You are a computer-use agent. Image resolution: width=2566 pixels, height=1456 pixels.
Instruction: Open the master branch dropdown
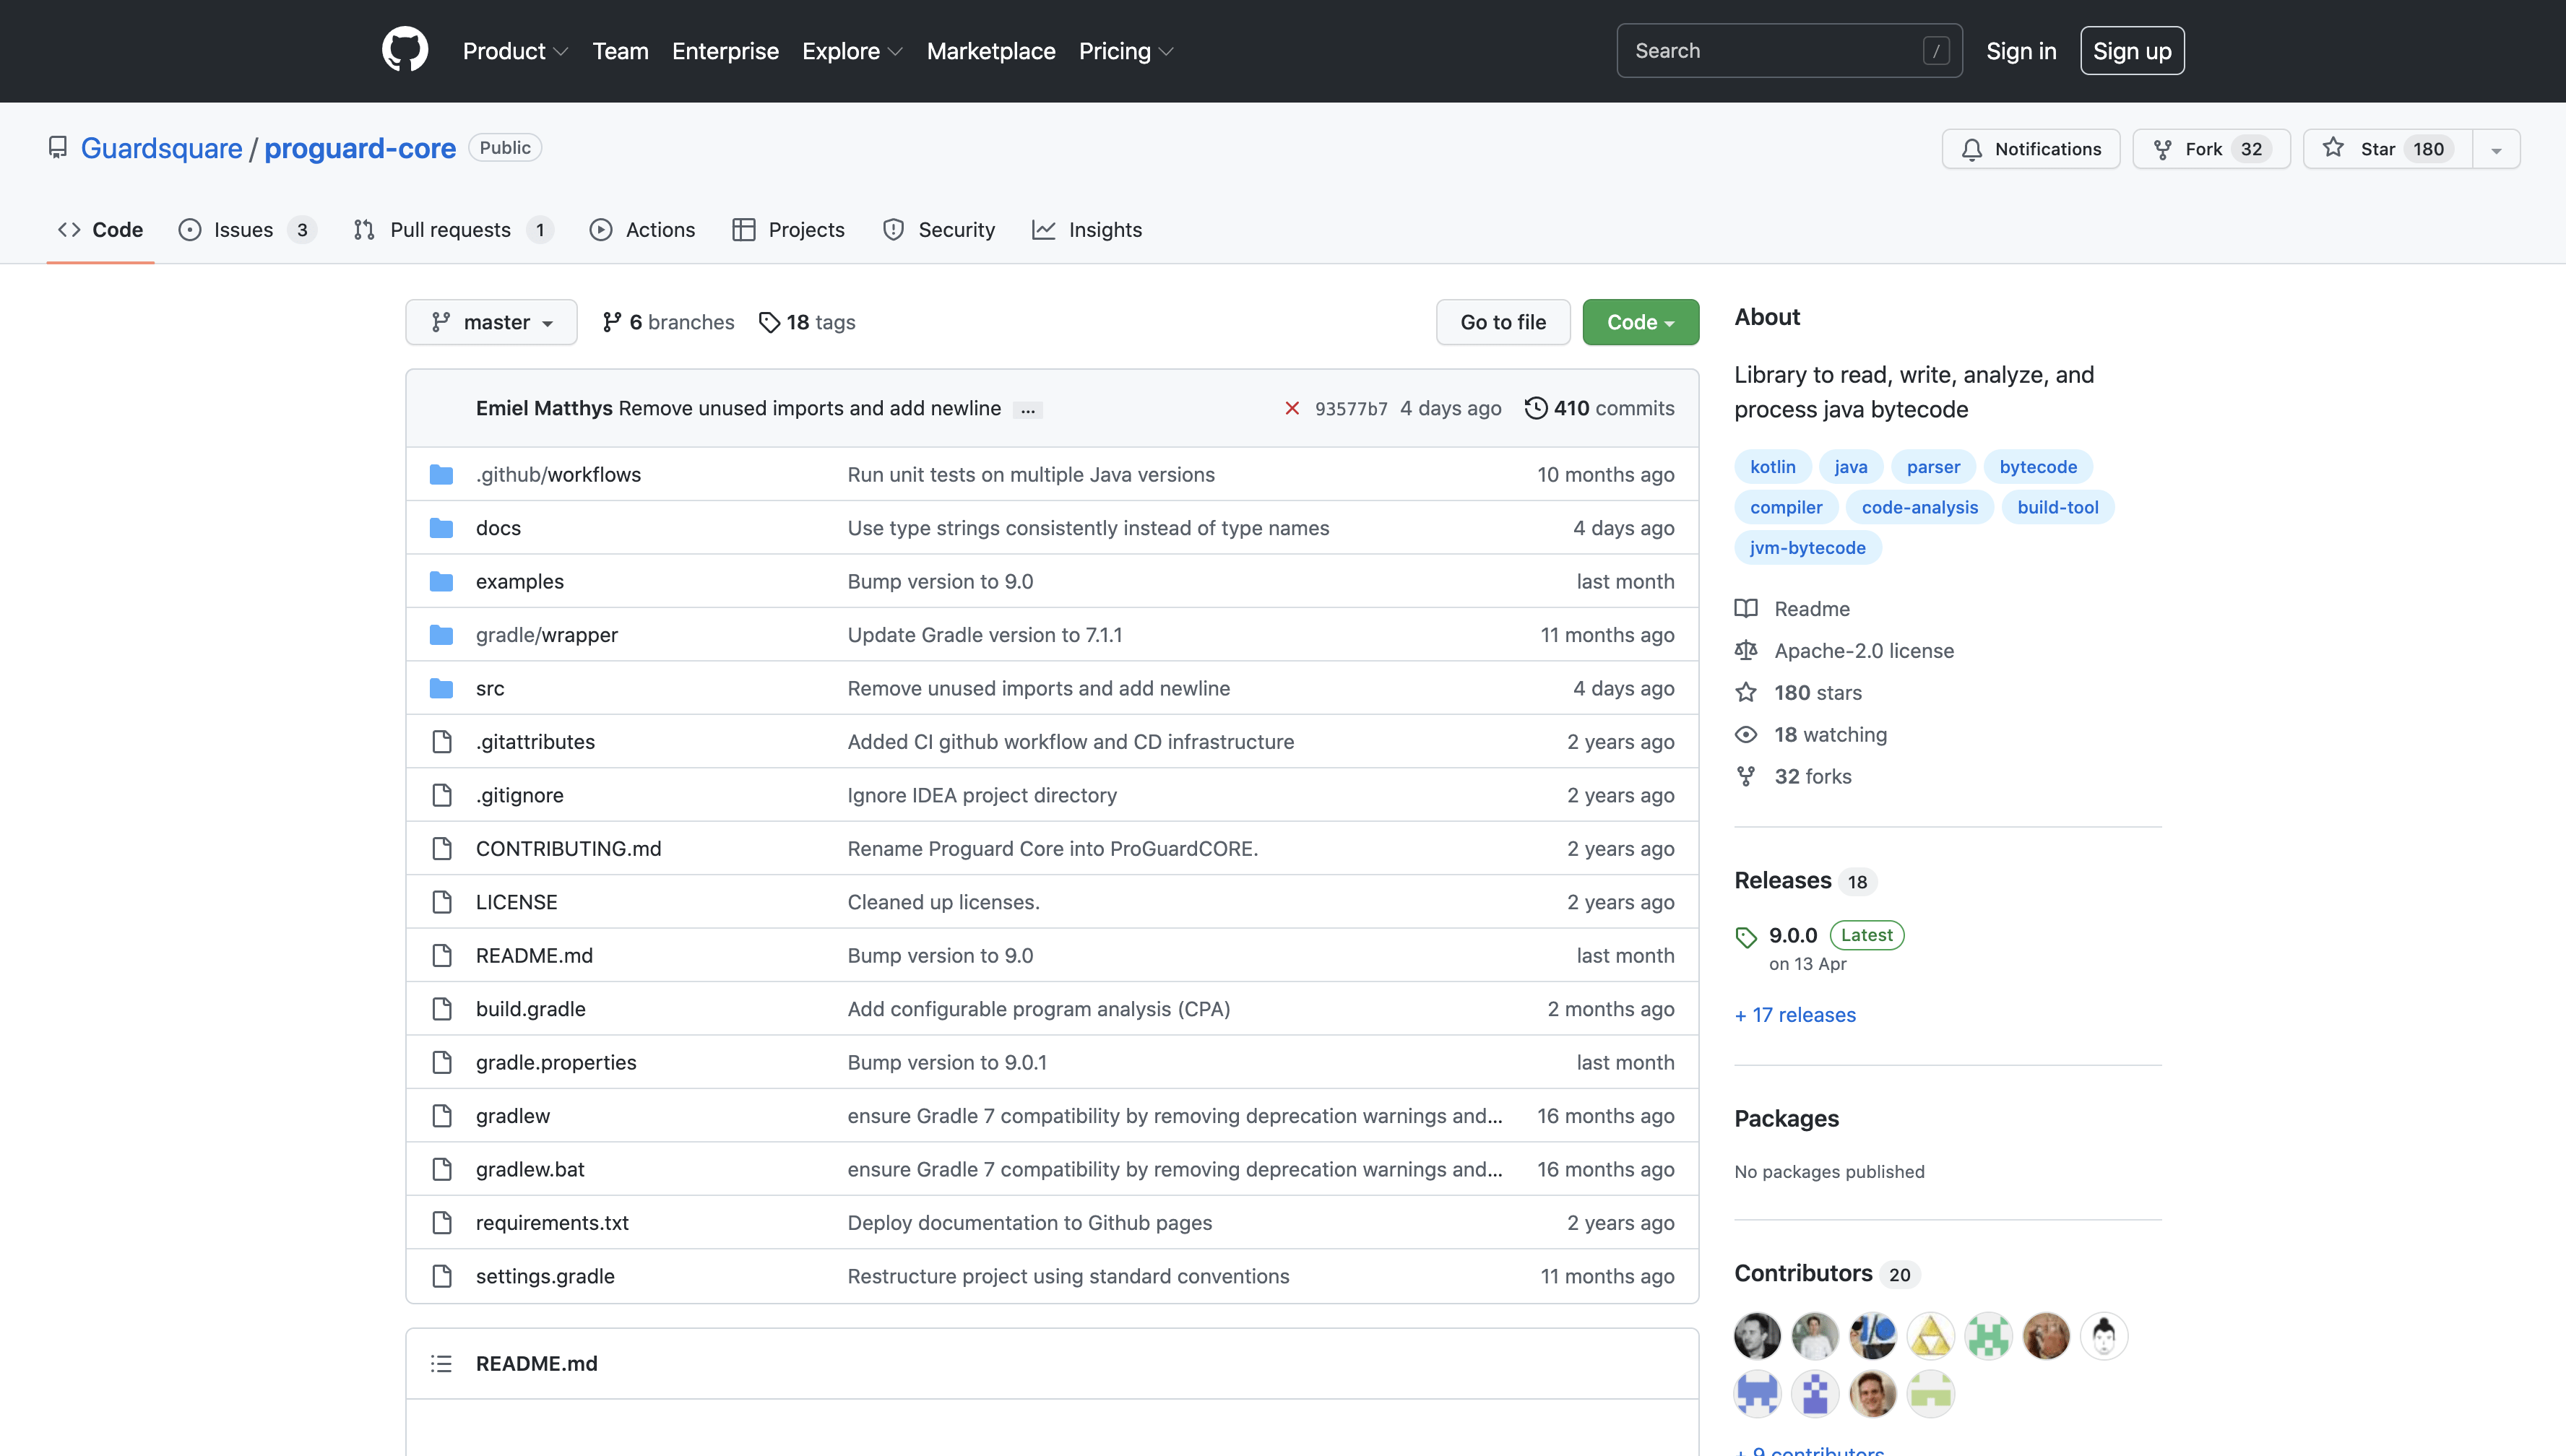point(491,322)
